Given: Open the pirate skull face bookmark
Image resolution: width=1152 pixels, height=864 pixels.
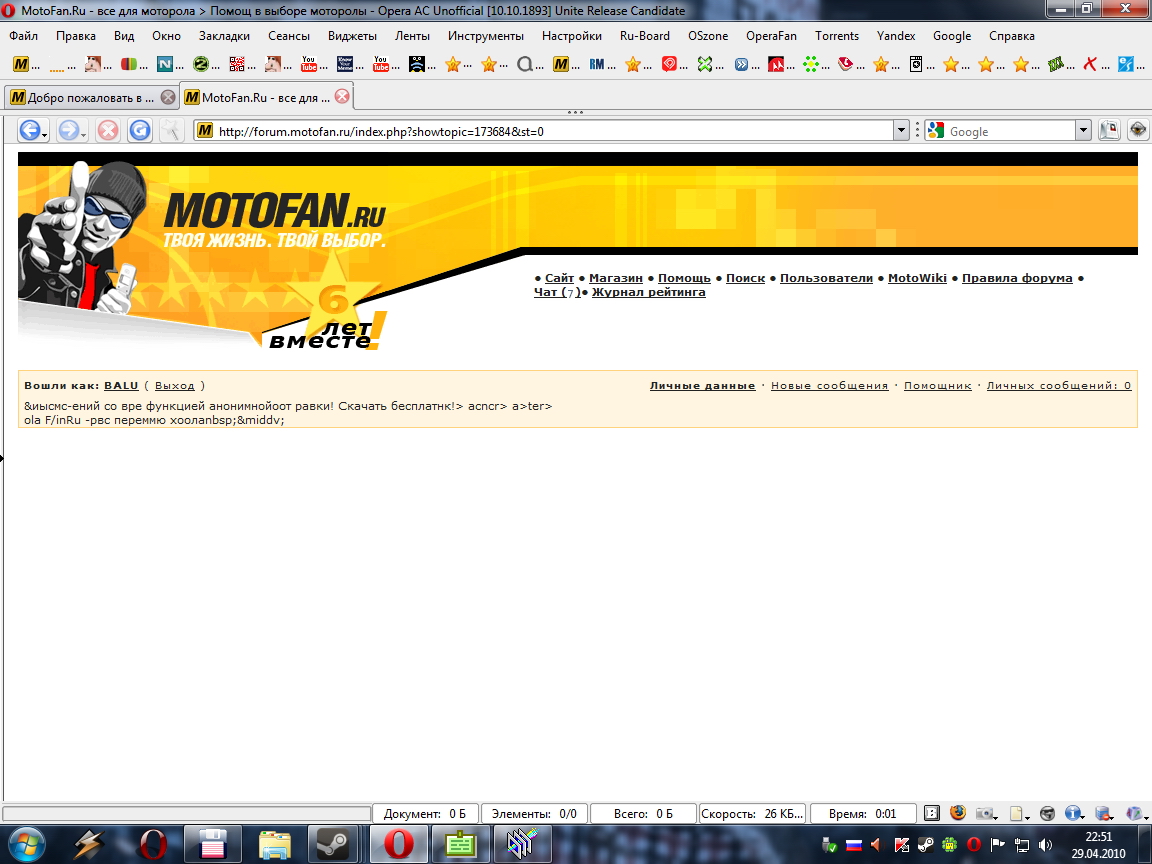Looking at the screenshot, I should [x=417, y=65].
